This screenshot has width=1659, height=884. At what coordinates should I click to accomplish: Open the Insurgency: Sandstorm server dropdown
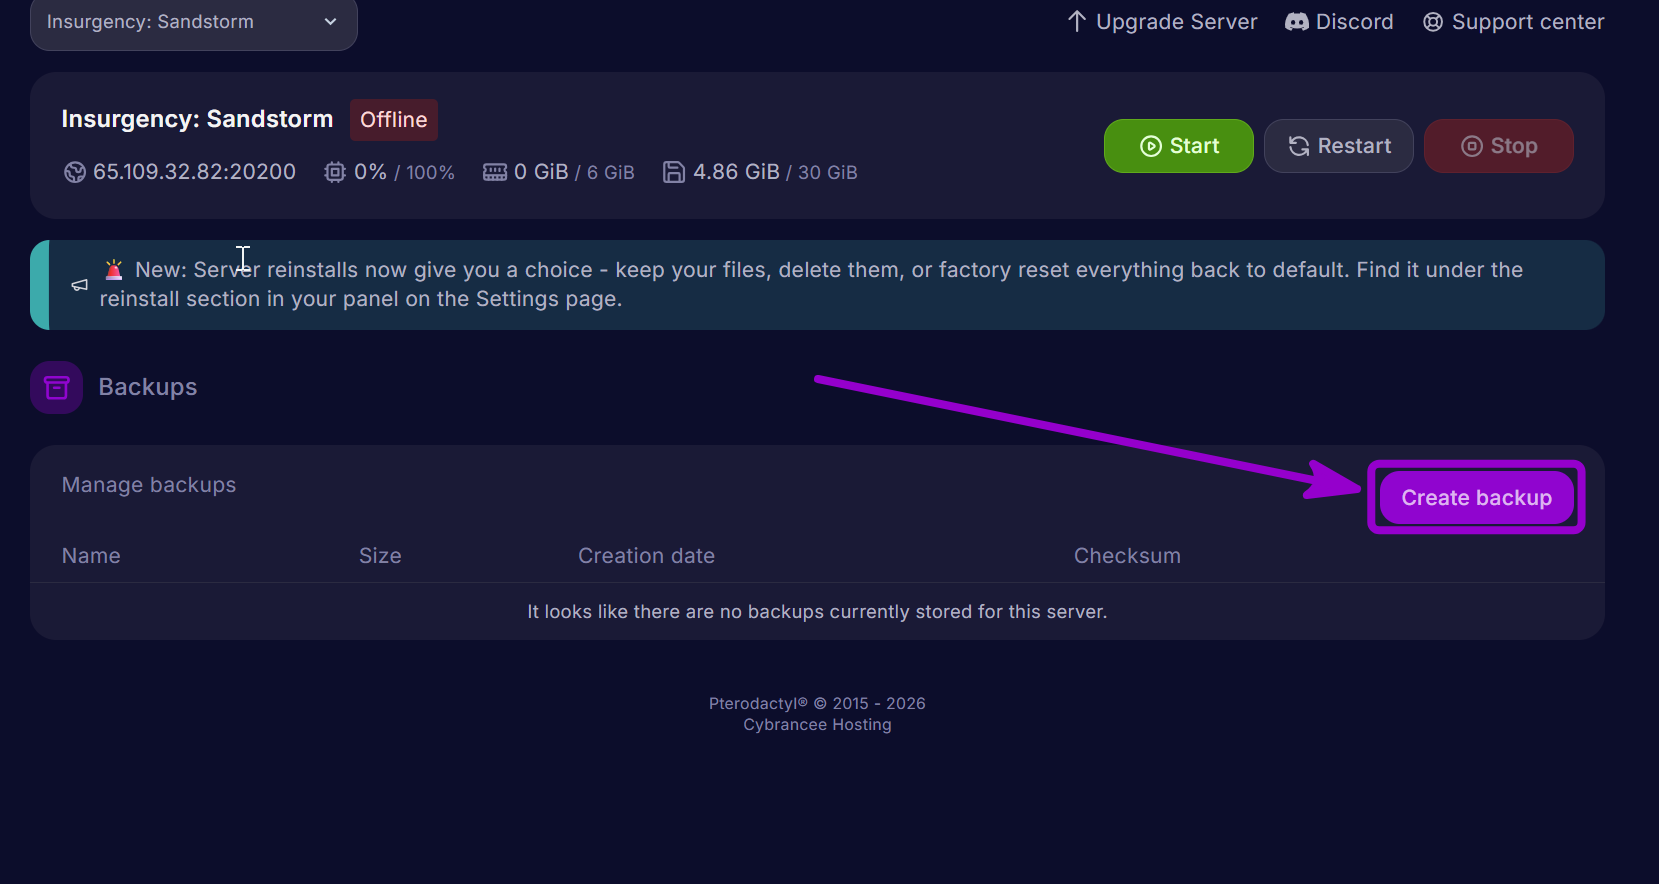click(194, 22)
